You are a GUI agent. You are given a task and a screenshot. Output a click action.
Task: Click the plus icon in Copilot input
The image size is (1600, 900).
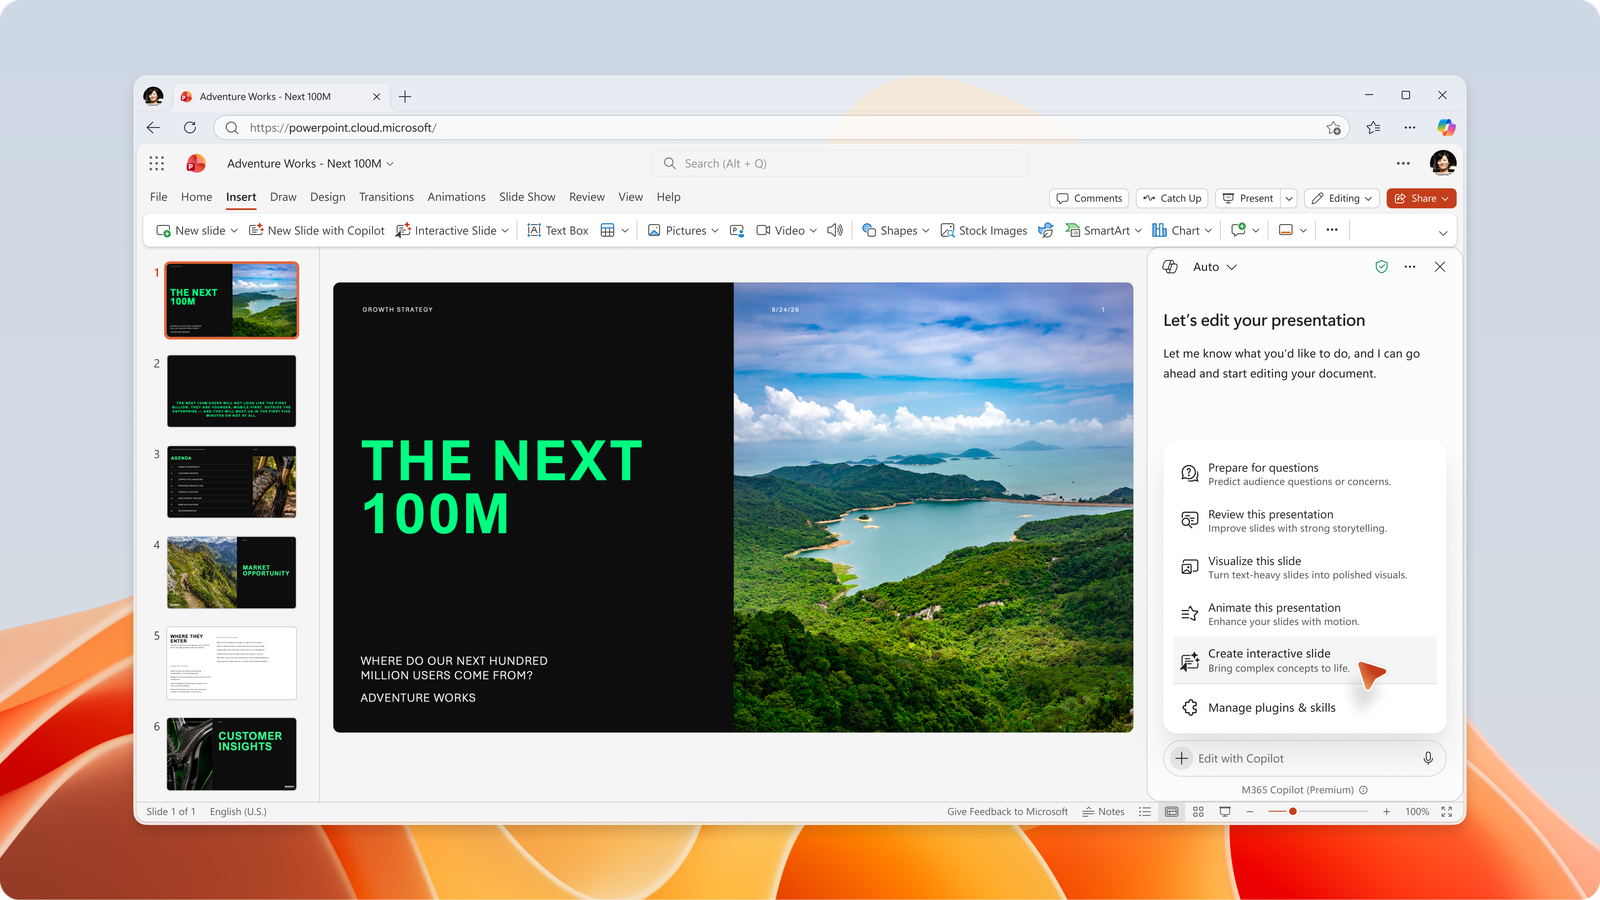tap(1182, 758)
